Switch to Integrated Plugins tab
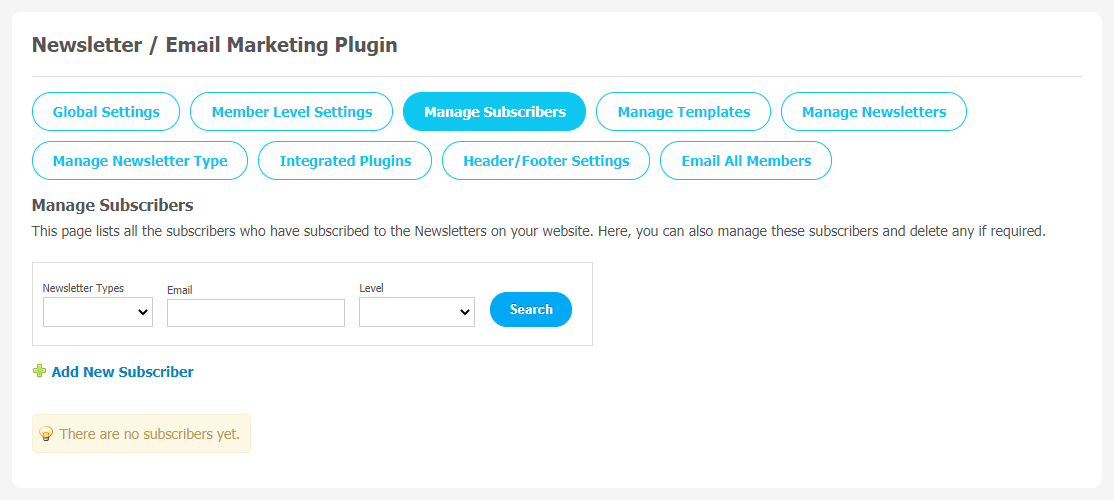This screenshot has width=1114, height=500. (x=345, y=161)
